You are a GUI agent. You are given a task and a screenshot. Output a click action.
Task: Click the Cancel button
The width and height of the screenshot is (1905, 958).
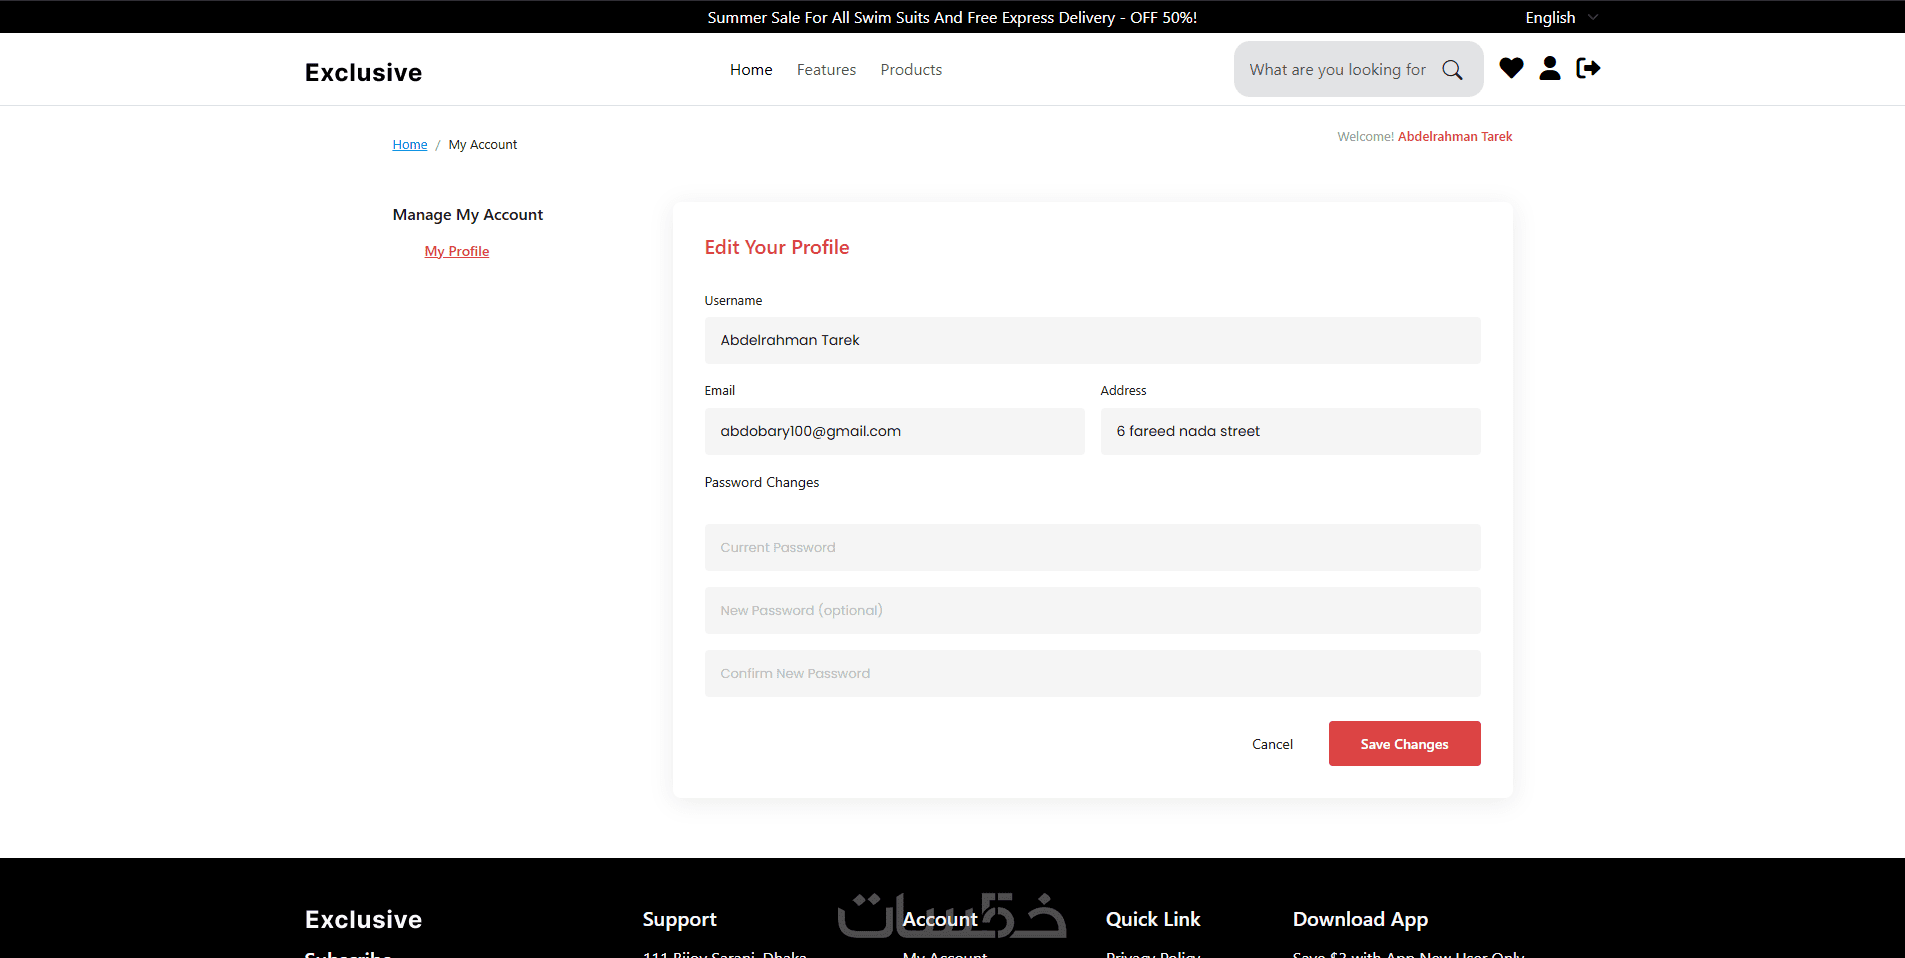point(1272,744)
